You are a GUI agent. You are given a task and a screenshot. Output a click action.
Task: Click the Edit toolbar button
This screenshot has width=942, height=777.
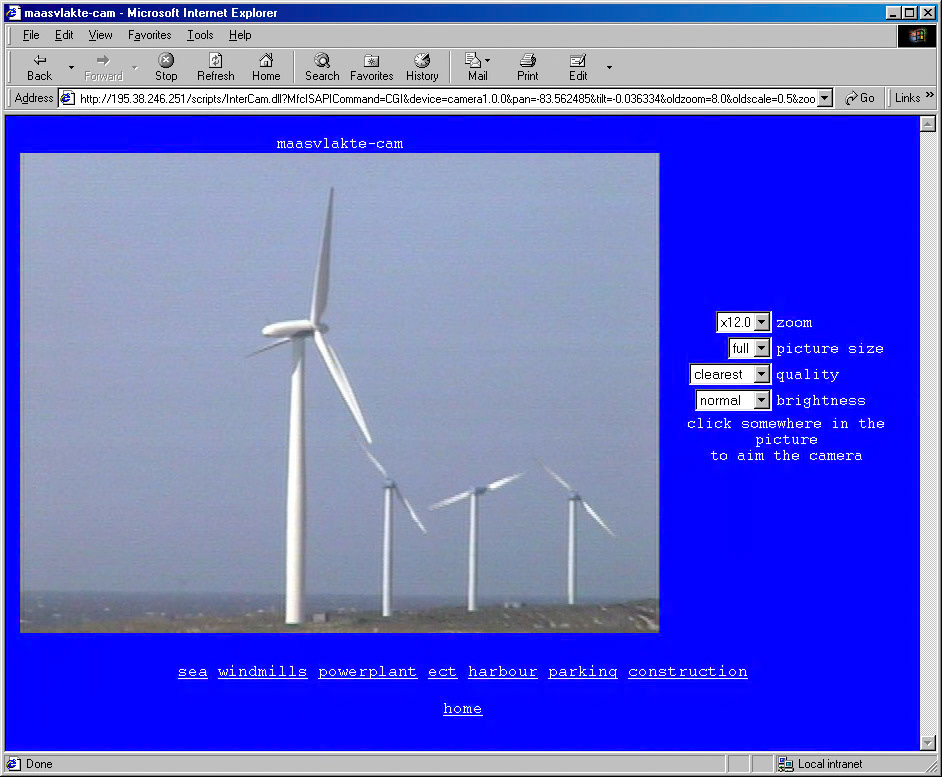click(578, 67)
